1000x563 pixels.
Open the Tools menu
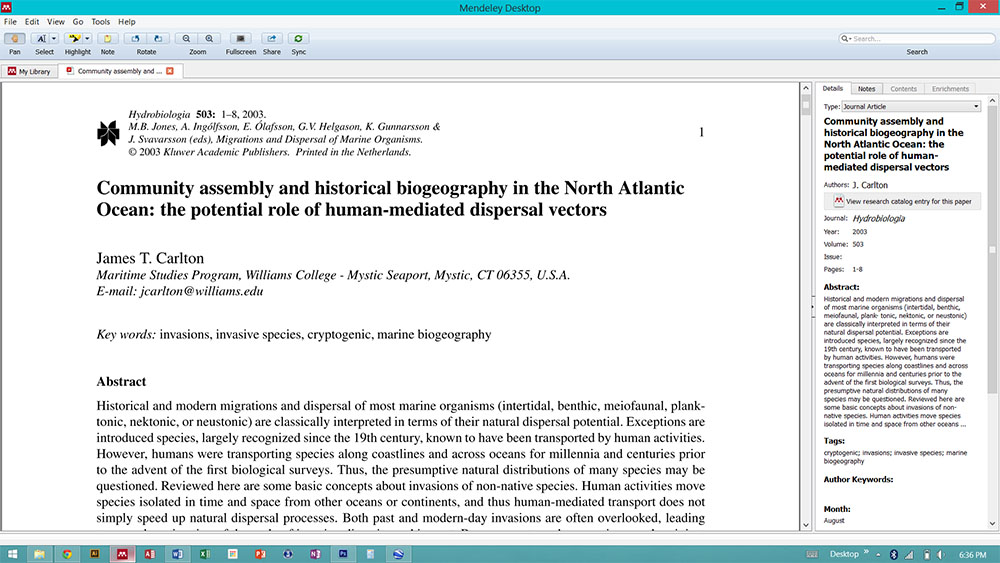tap(100, 22)
